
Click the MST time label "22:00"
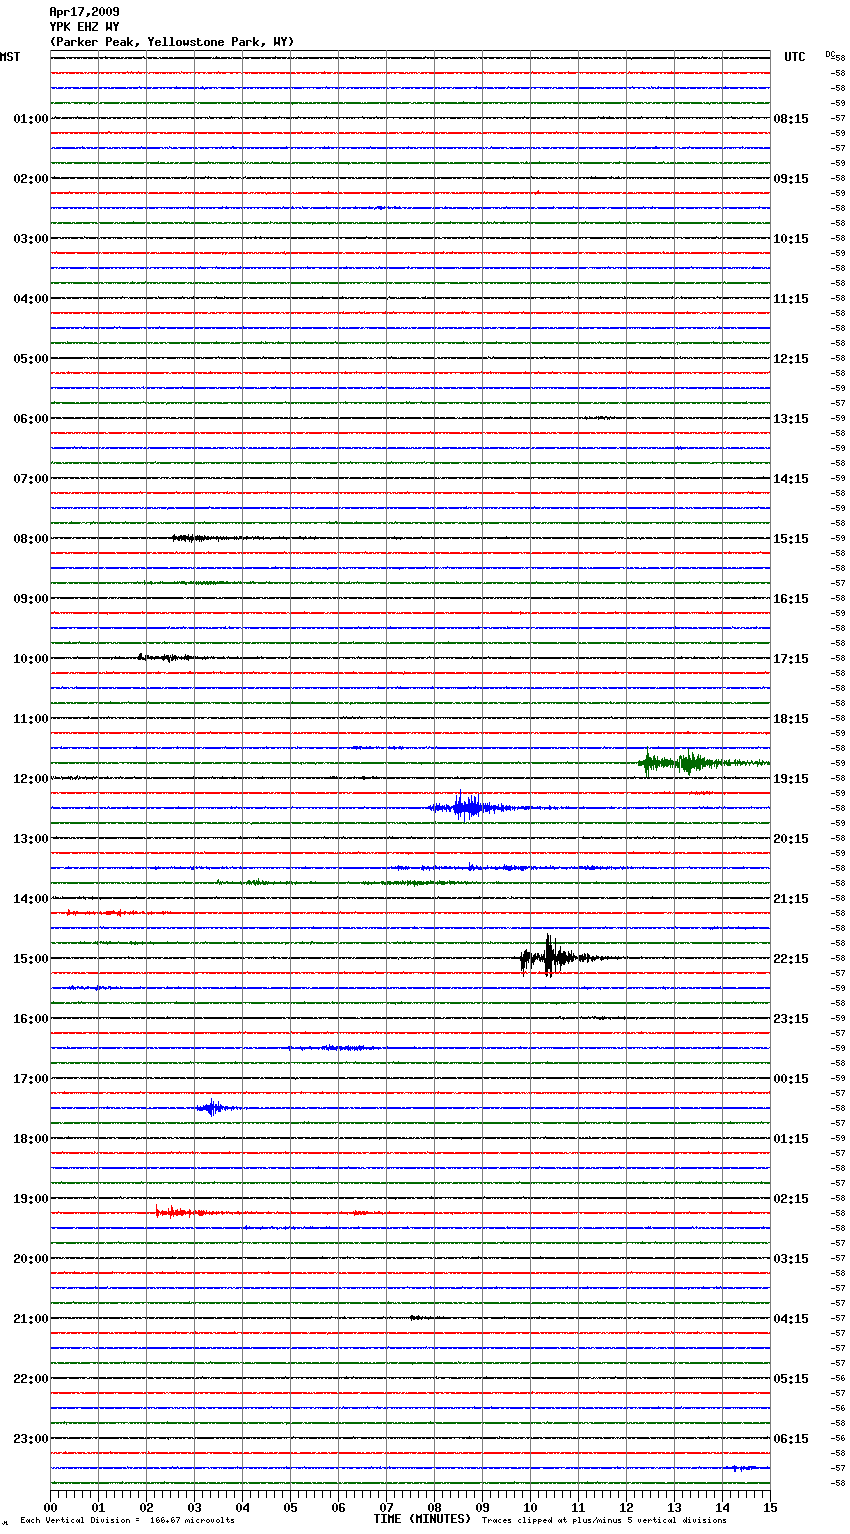31,1379
